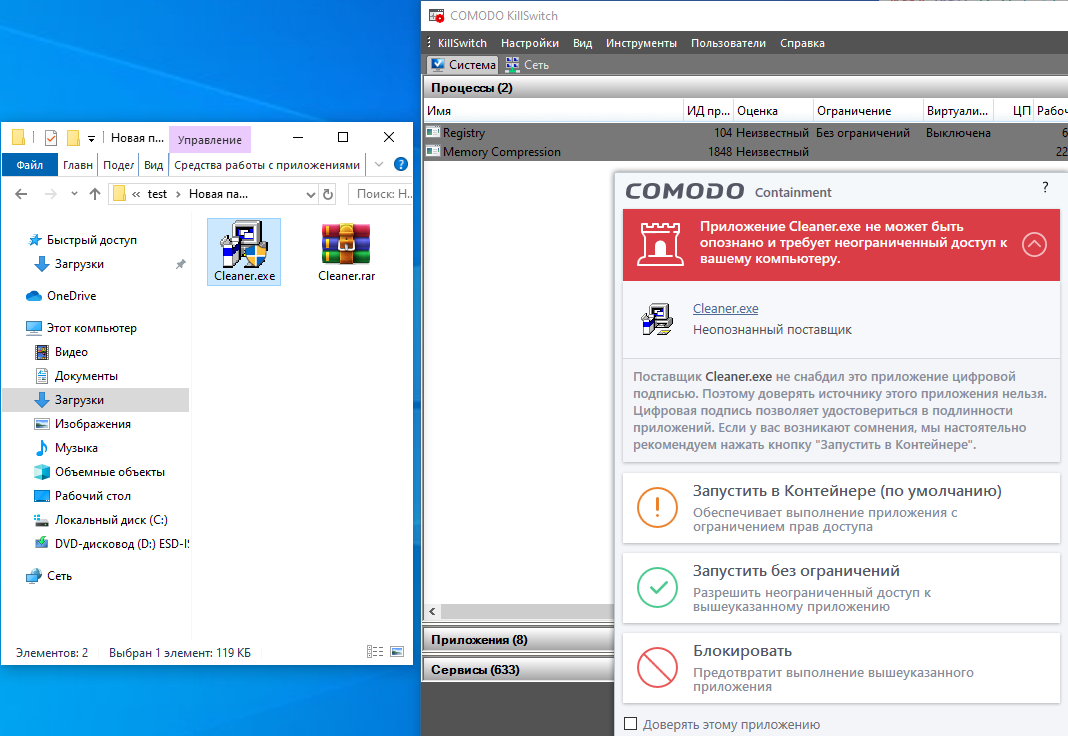Expand the Сервисы (633) section
This screenshot has height=736, width=1068.
pyautogui.click(x=518, y=669)
